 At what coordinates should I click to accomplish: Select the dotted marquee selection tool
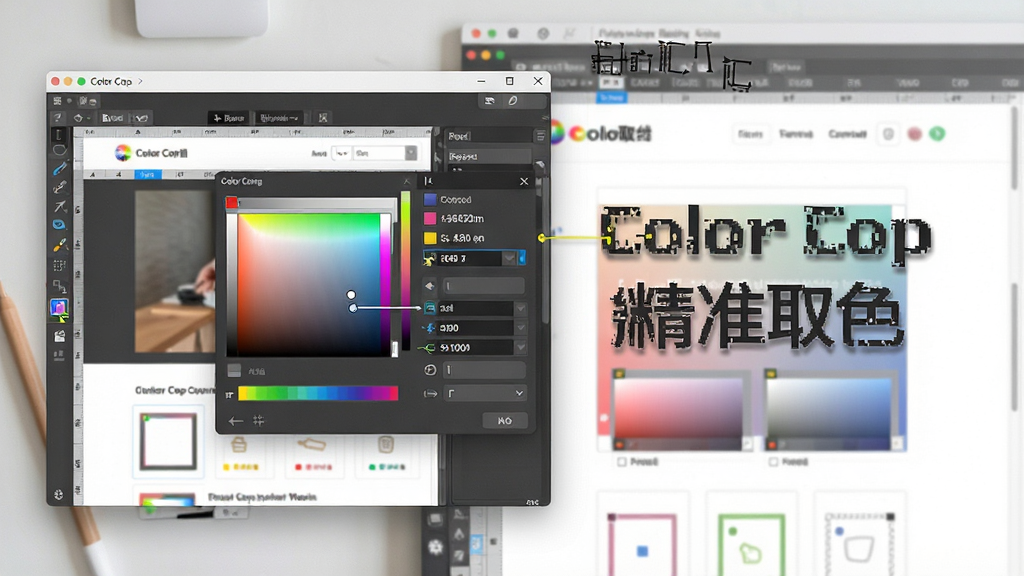coord(59,265)
